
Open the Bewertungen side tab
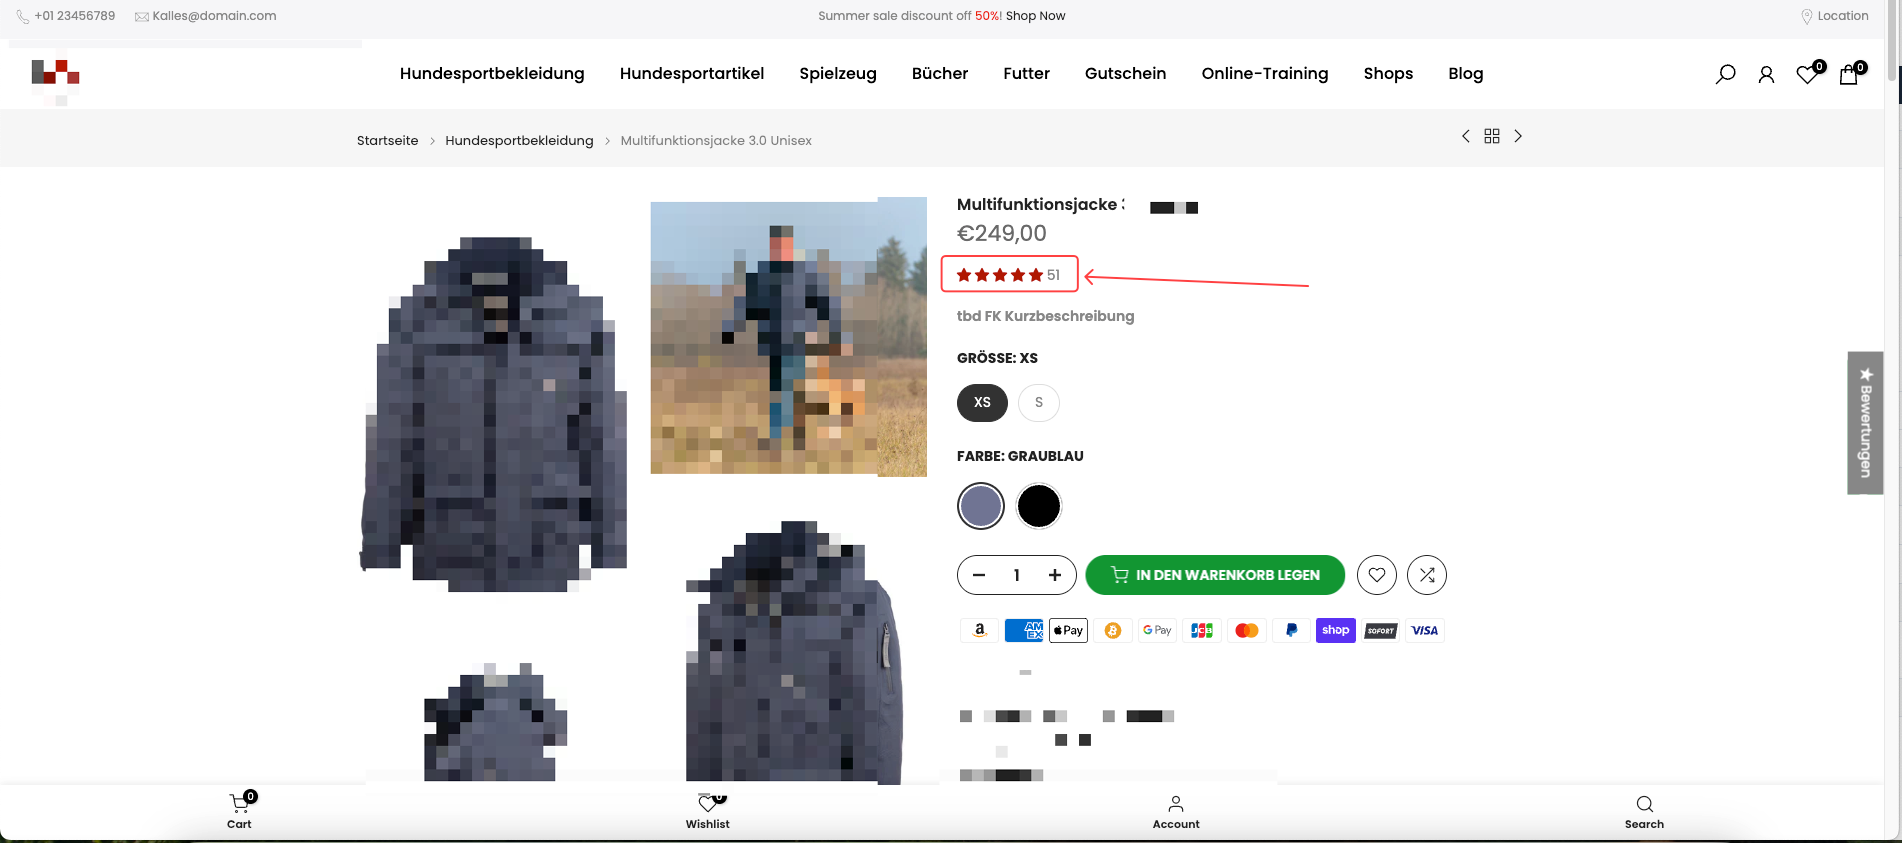pyautogui.click(x=1865, y=423)
